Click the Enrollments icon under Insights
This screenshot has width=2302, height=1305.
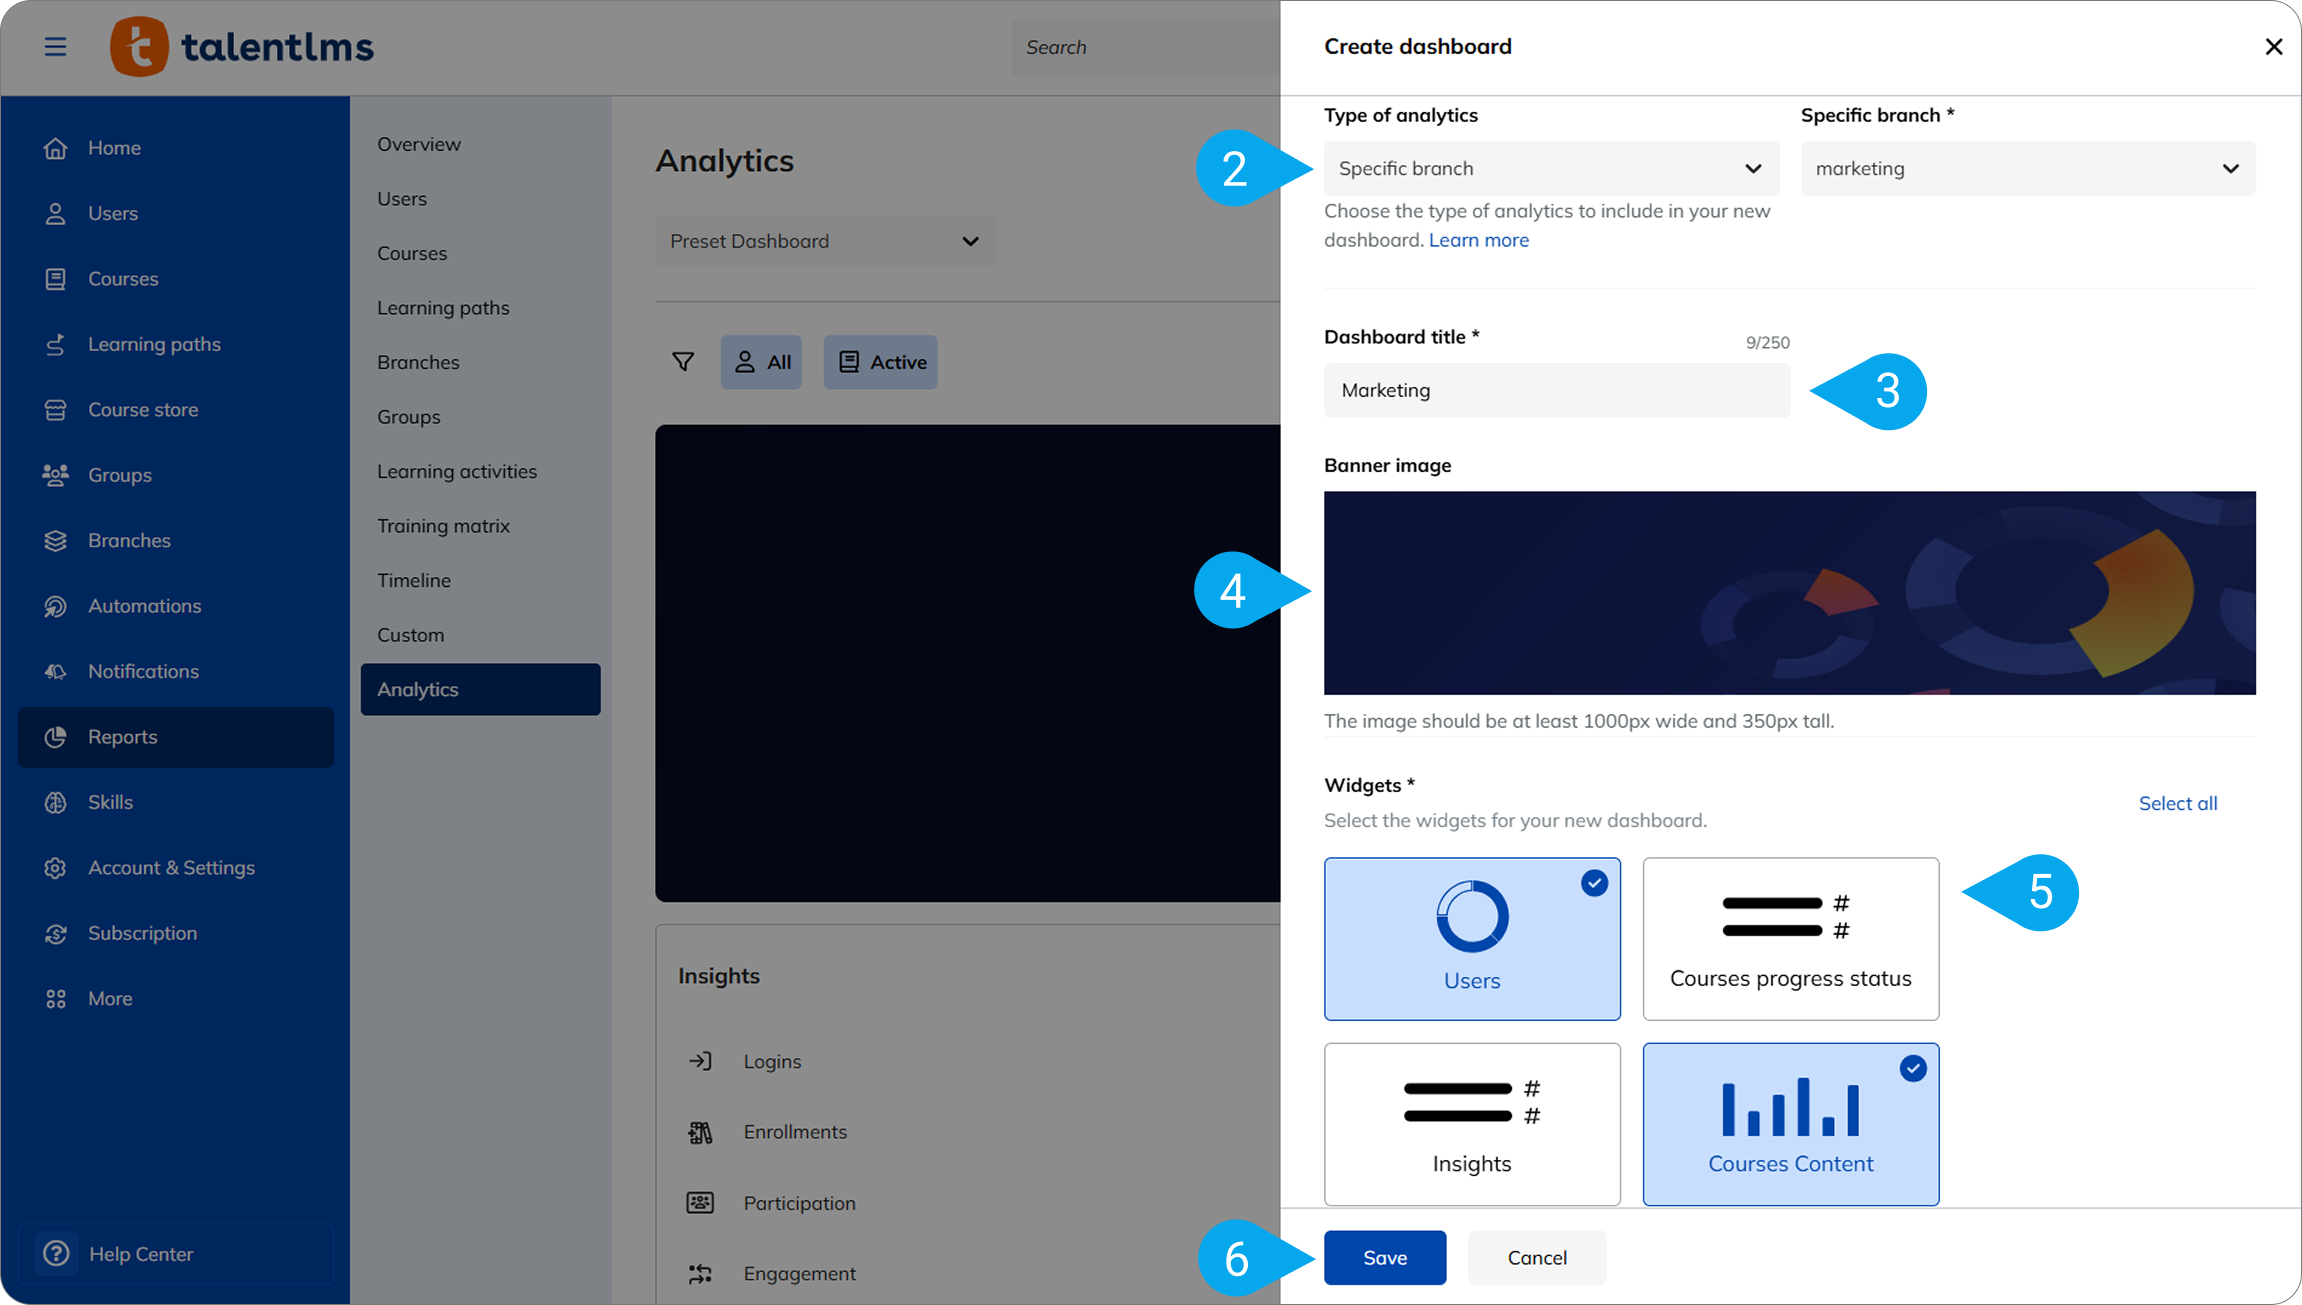[700, 1132]
